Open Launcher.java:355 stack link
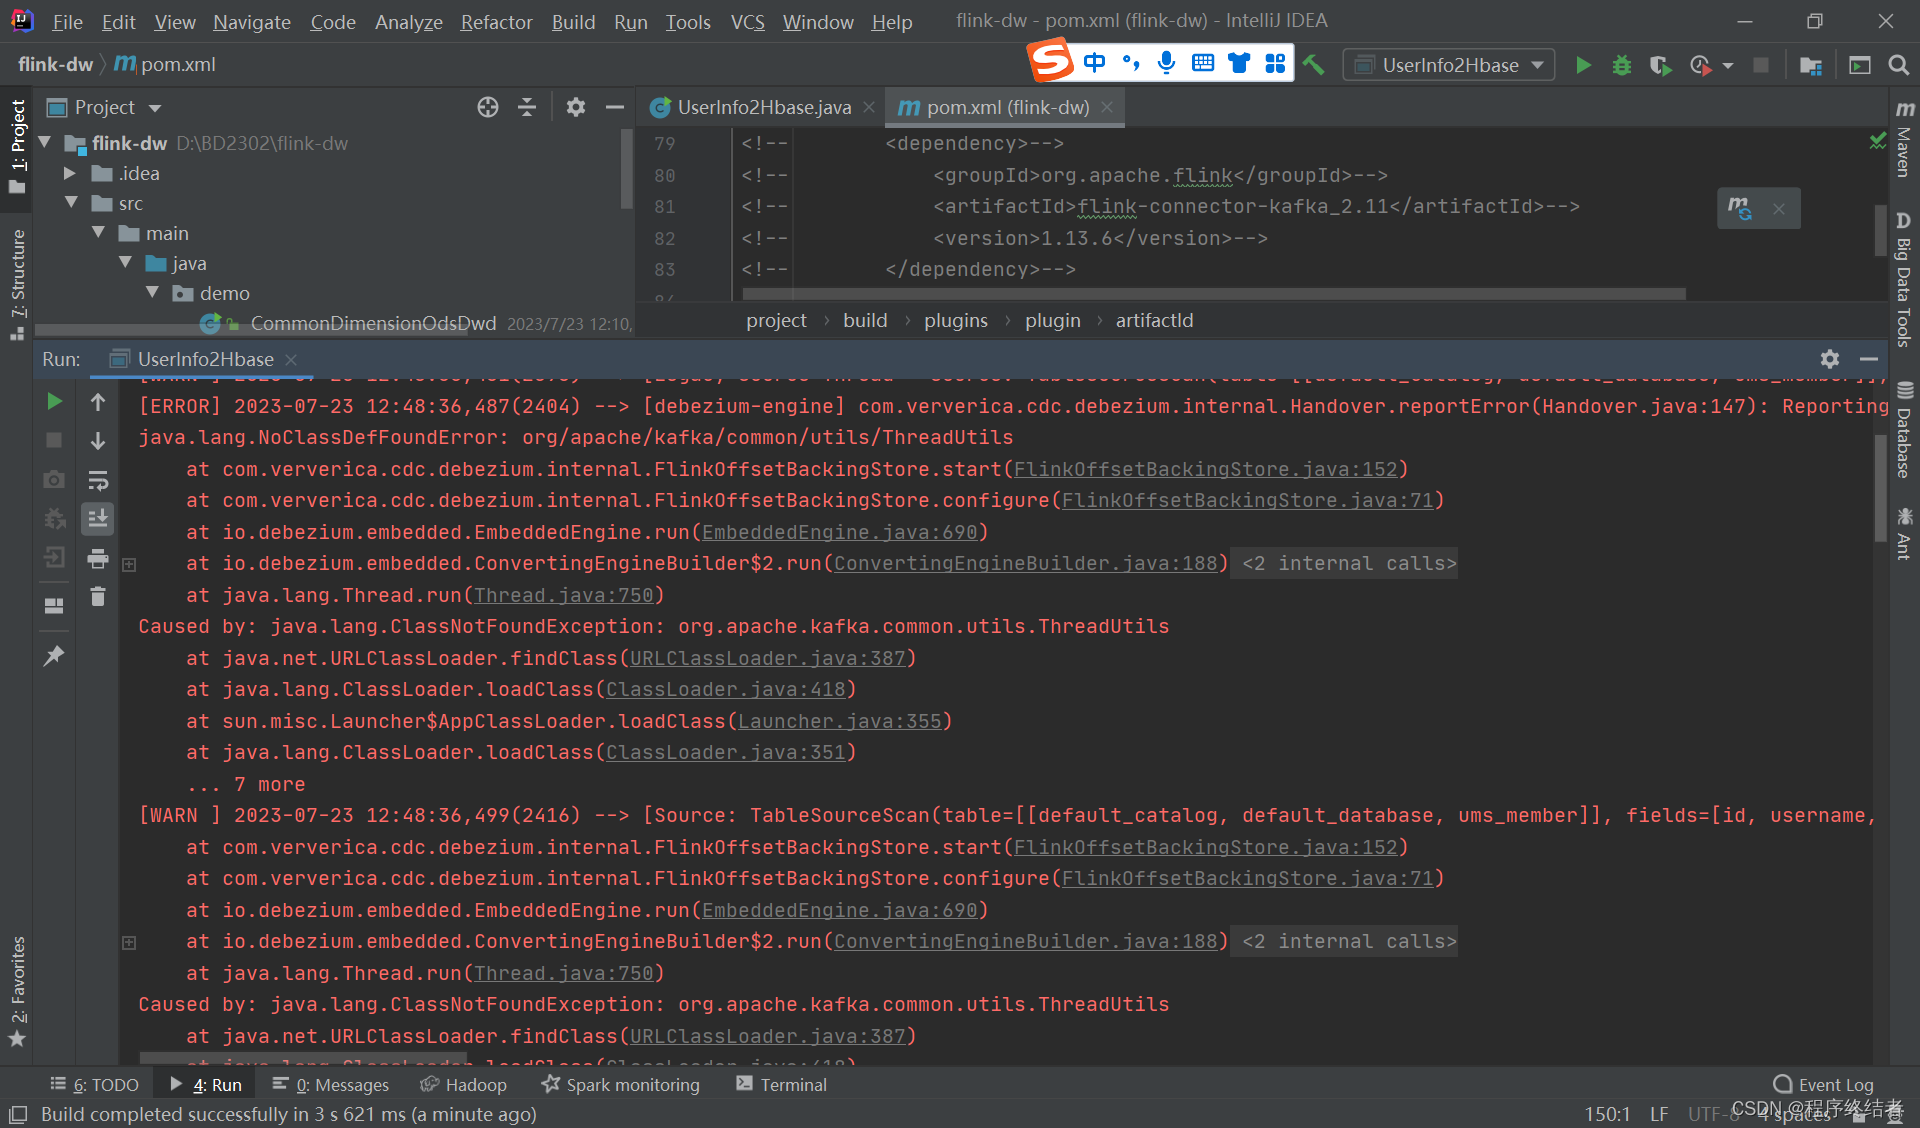Screen dimensions: 1920x1128 point(839,721)
